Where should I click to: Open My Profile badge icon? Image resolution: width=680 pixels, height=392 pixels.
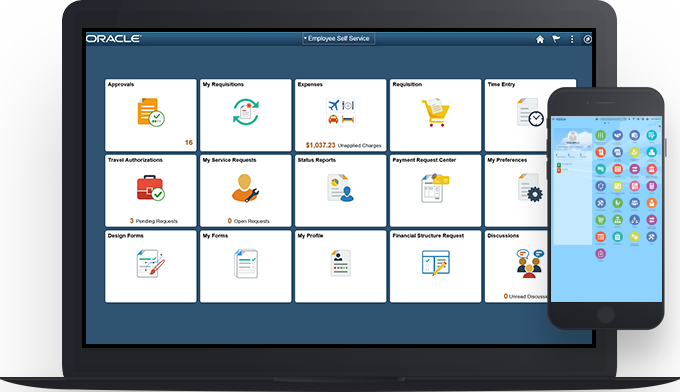340,263
